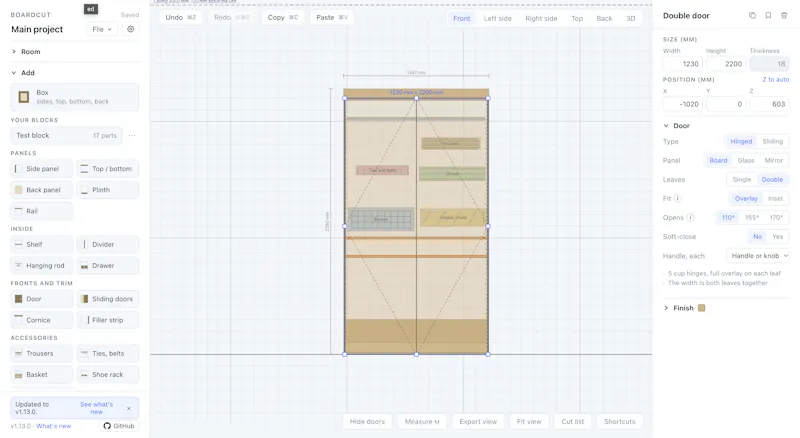Click Z to auto link
Image resolution: width=800 pixels, height=438 pixels.
tap(776, 80)
